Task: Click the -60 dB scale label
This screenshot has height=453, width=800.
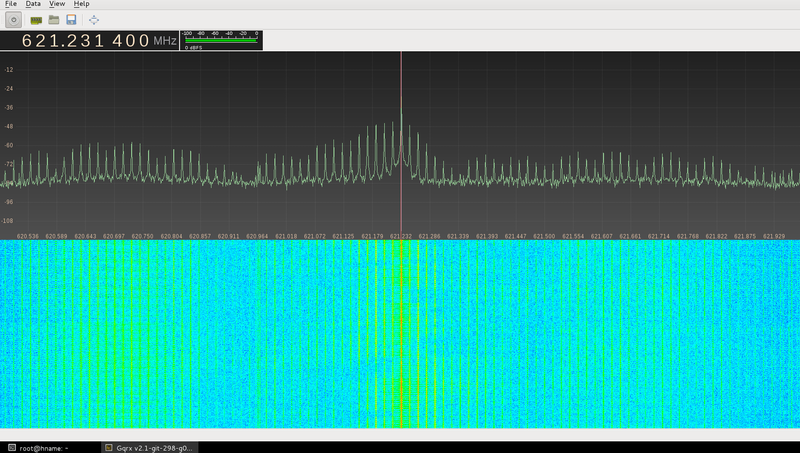Action: click(9, 145)
